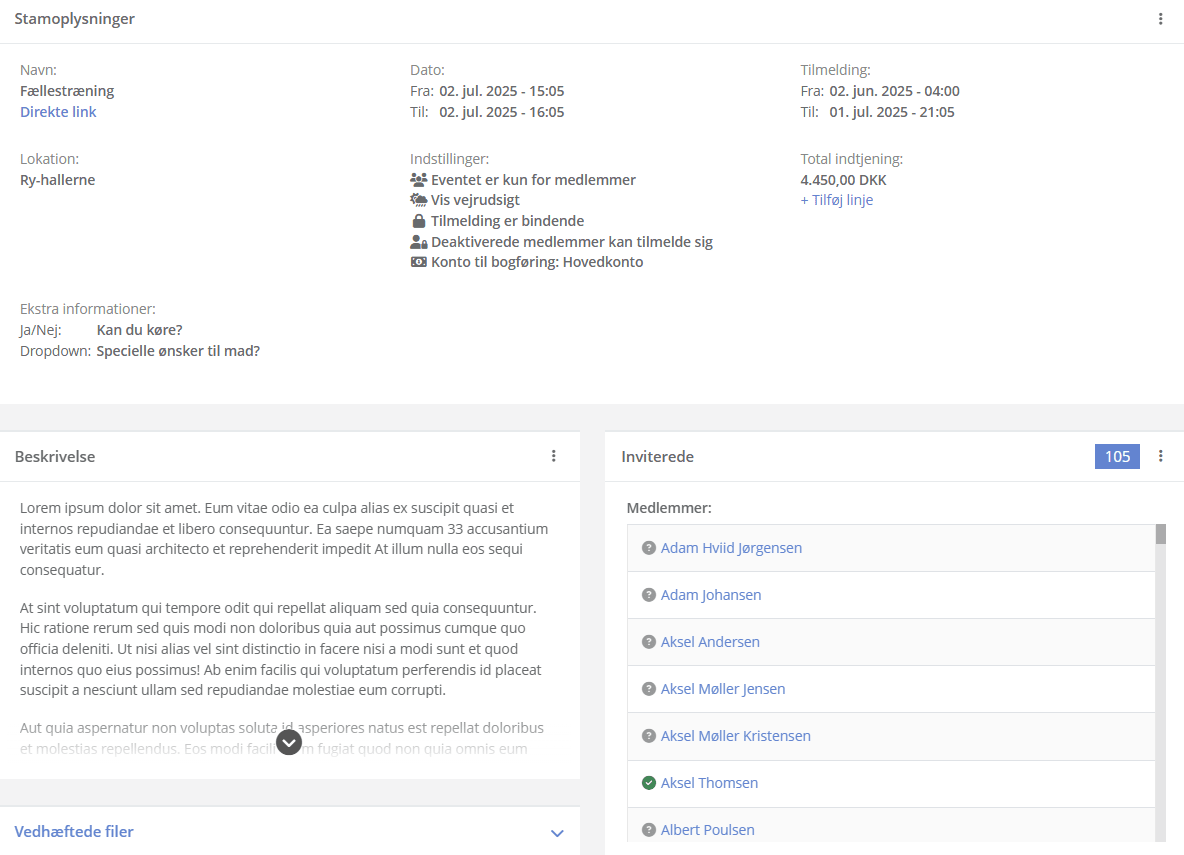The image size is (1184, 855).
Task: Click the padlock icon beside Tilmelding er bindende
Action: tap(418, 221)
